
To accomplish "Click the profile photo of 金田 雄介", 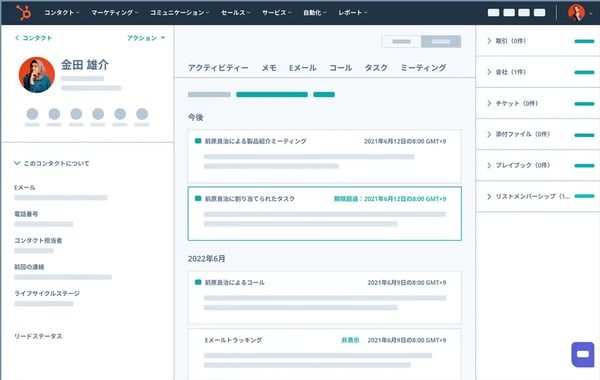I will [x=37, y=75].
